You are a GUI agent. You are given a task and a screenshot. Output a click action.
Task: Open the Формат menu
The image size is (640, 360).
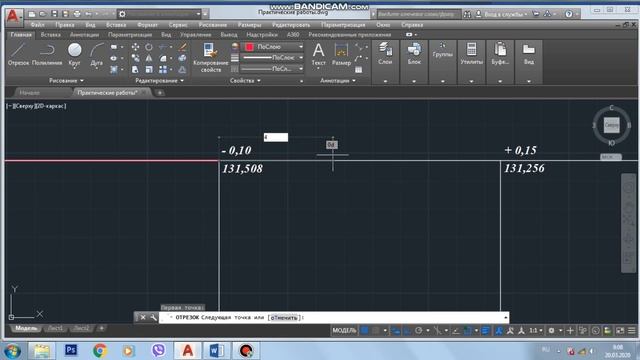[x=147, y=25]
